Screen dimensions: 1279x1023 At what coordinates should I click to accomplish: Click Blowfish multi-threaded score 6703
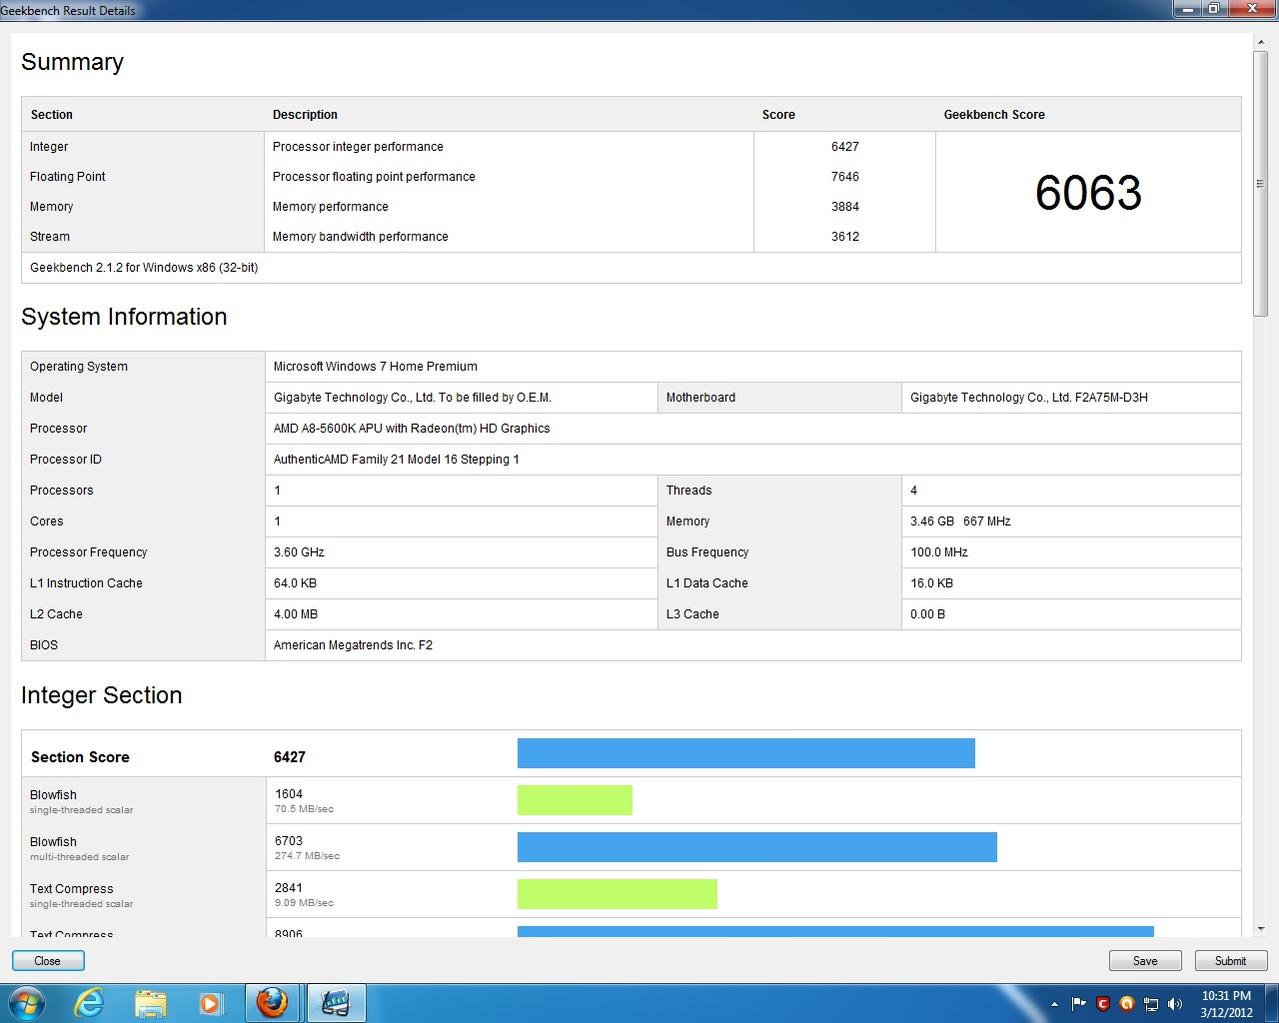click(x=288, y=842)
